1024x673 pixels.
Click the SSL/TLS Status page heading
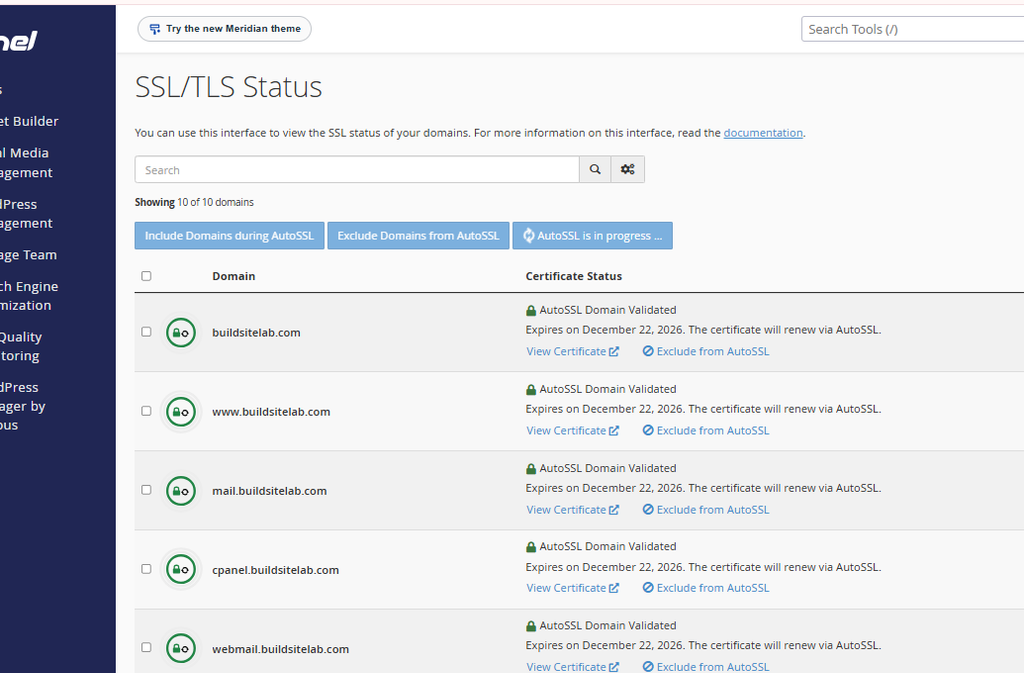coord(229,87)
